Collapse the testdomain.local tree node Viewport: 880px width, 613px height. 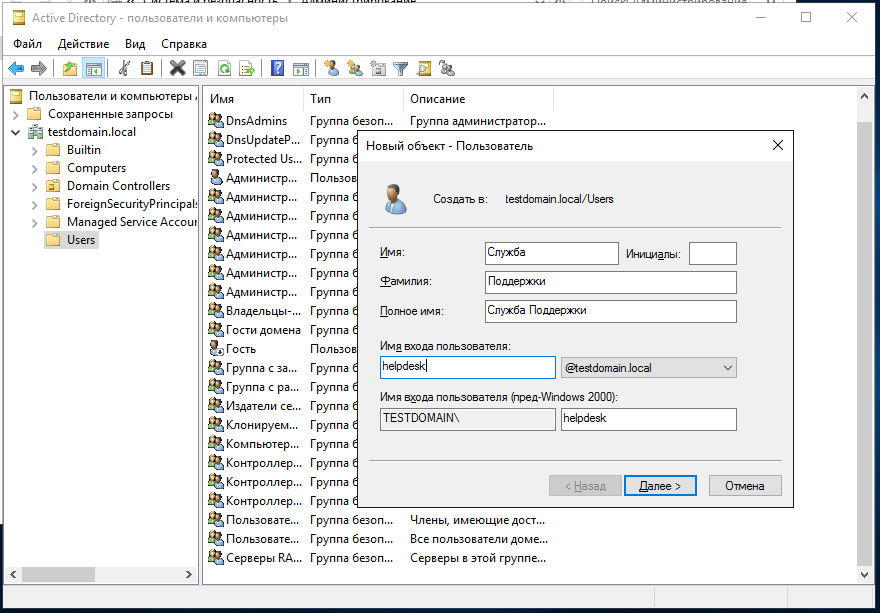(x=15, y=132)
